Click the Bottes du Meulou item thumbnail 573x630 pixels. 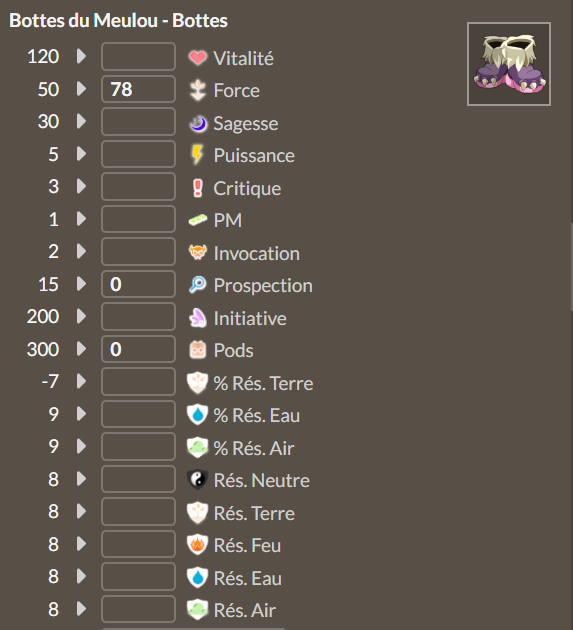tap(509, 64)
